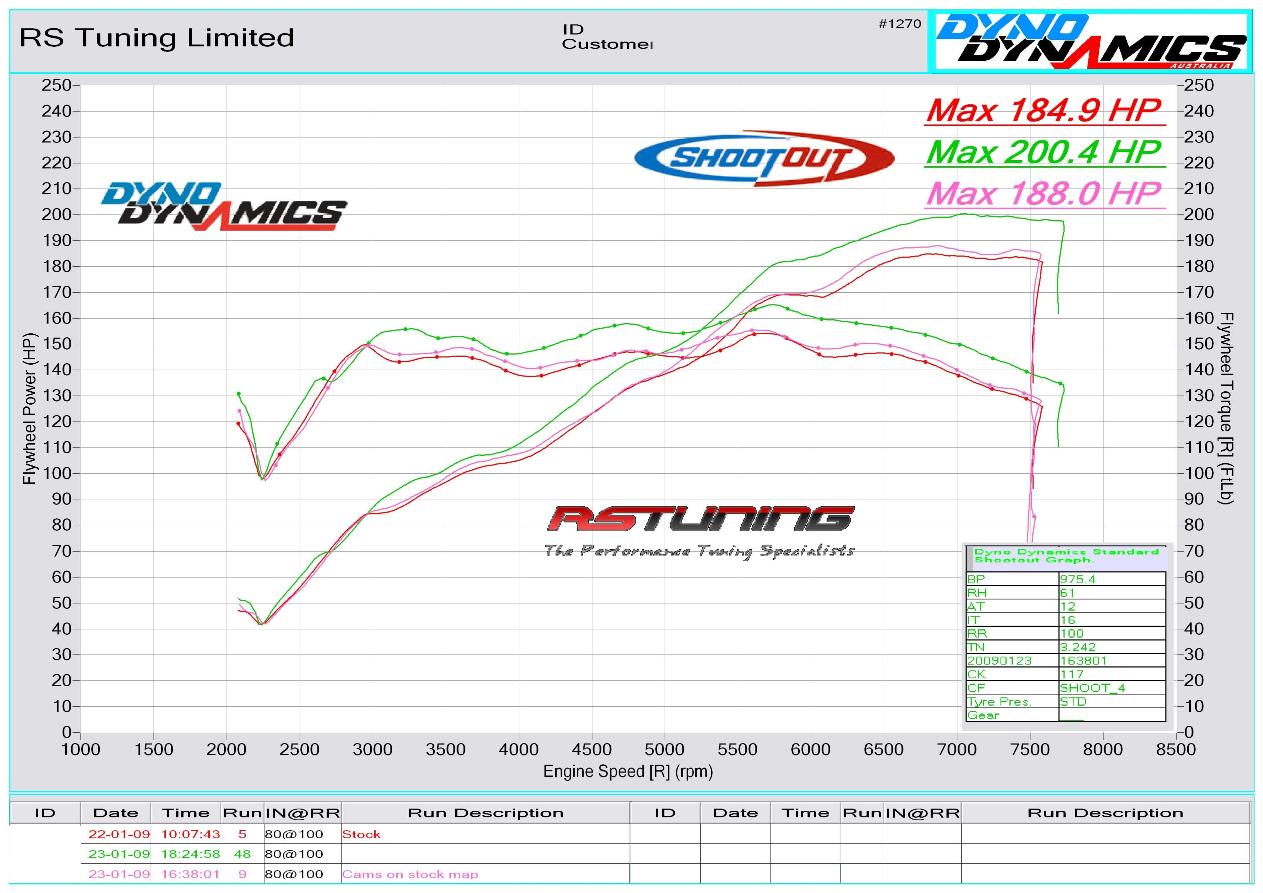Click the Dyno Dynamics watermark left of graph
1263x893 pixels.
pyautogui.click(x=222, y=206)
